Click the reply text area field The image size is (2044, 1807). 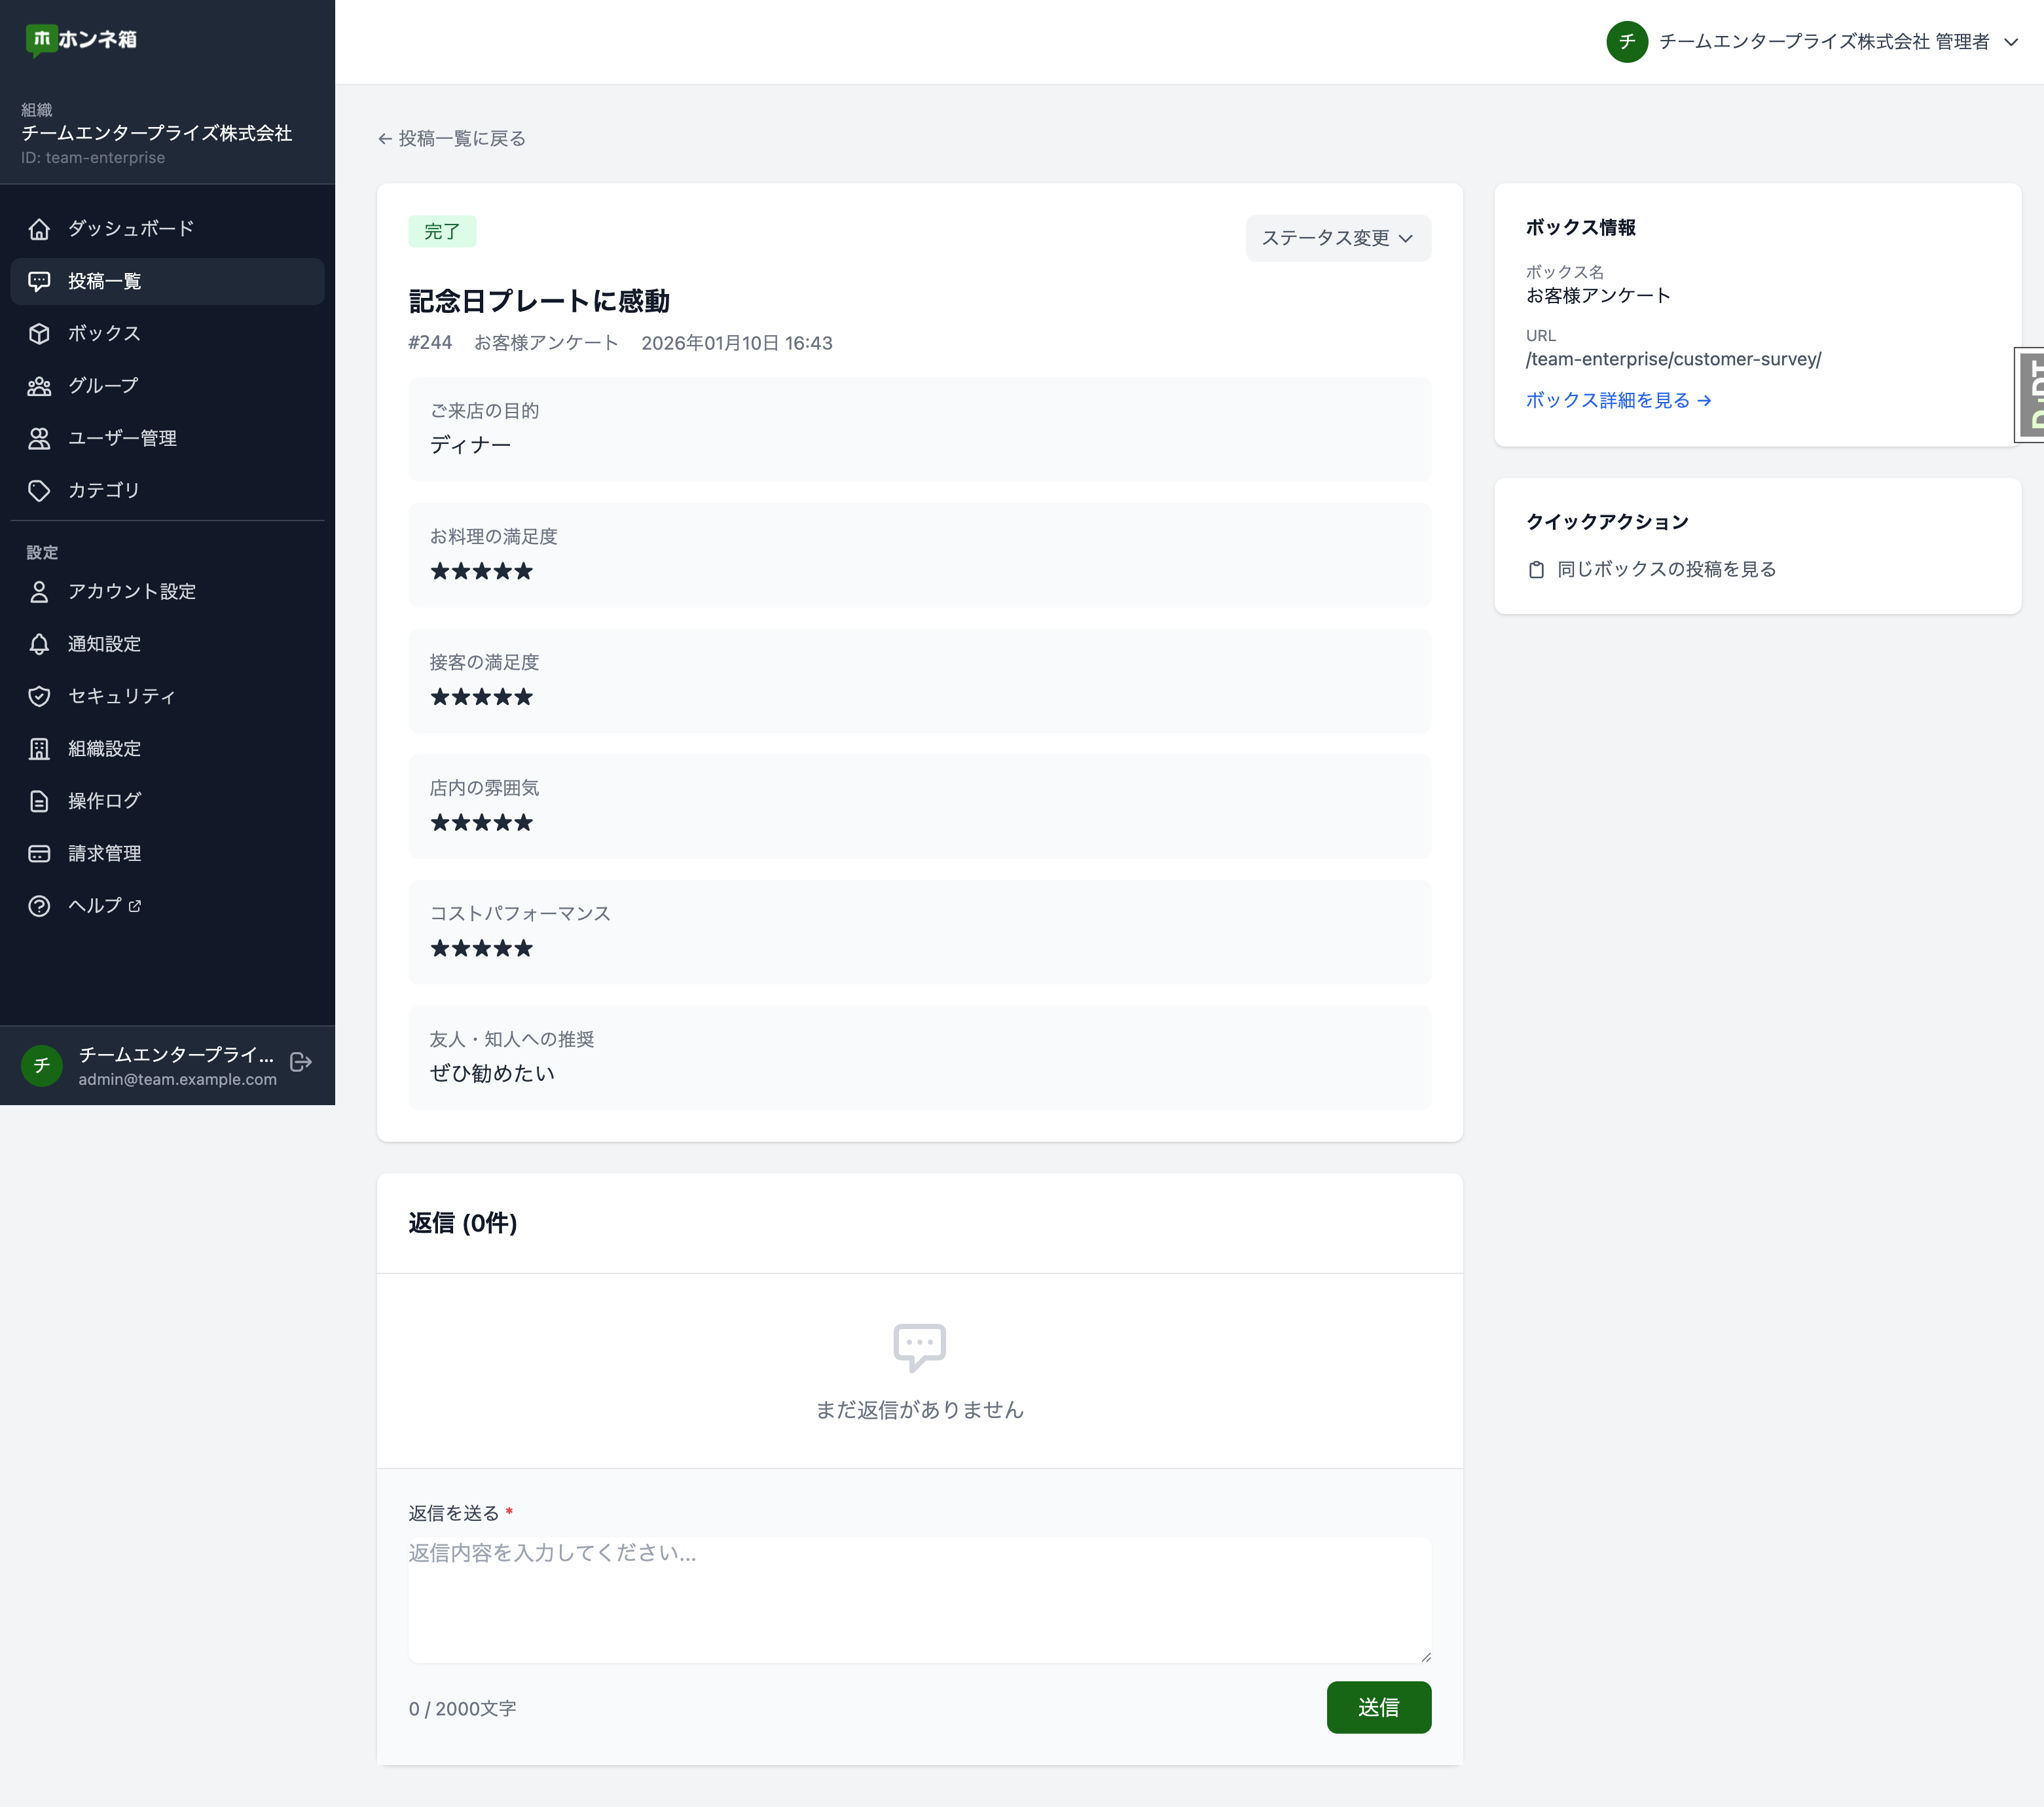click(919, 1600)
